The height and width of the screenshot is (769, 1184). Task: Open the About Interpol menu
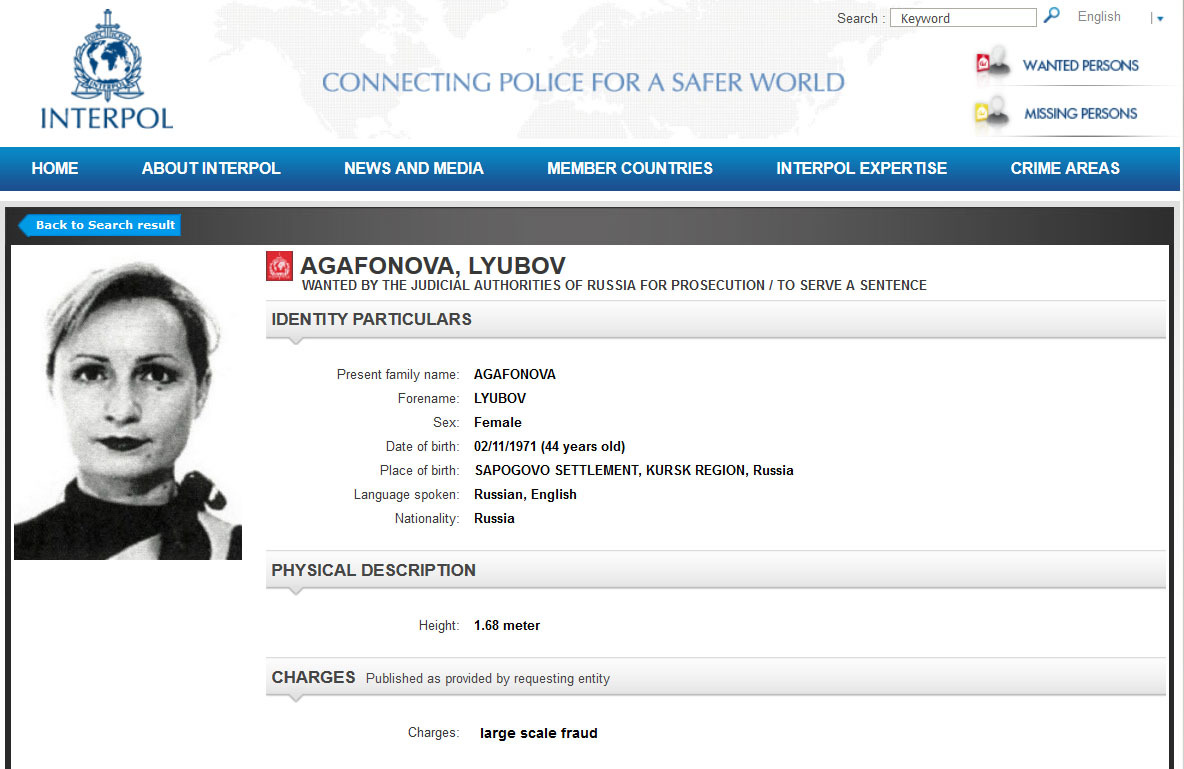[211, 168]
